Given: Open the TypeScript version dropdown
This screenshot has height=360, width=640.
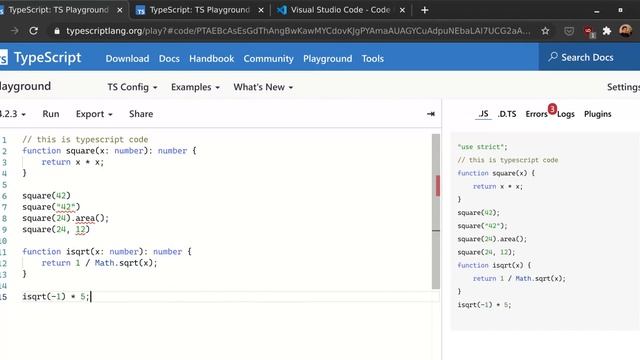Looking at the screenshot, I should click(12, 114).
